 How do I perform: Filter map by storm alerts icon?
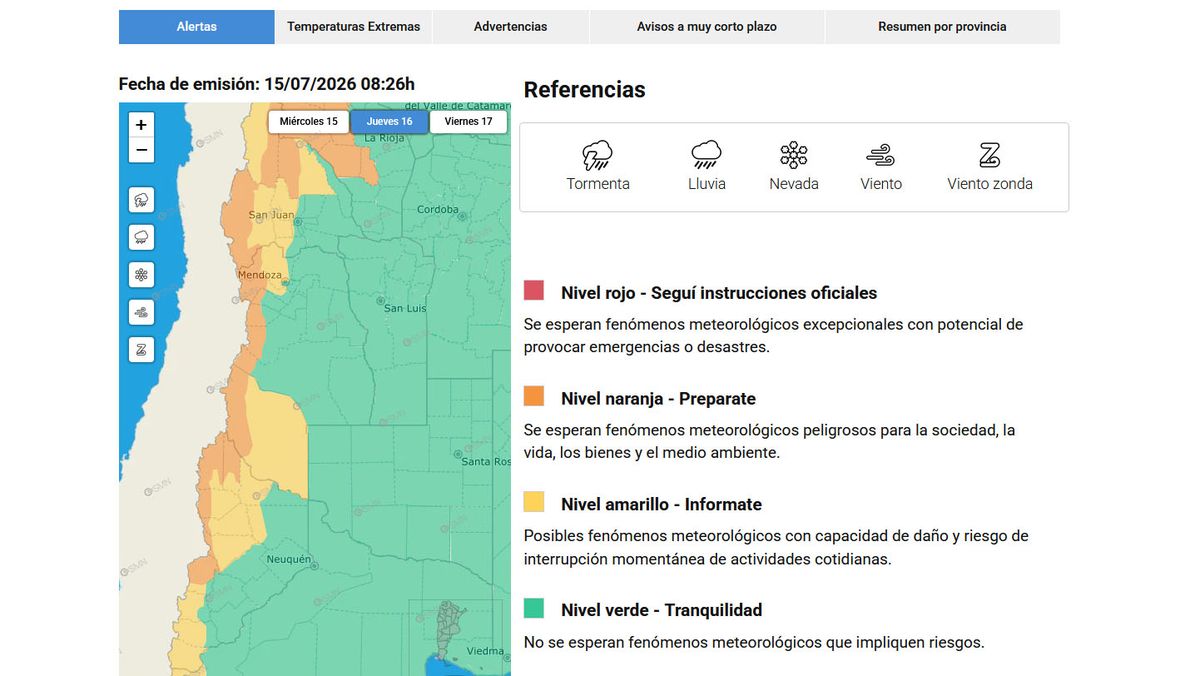(141, 199)
